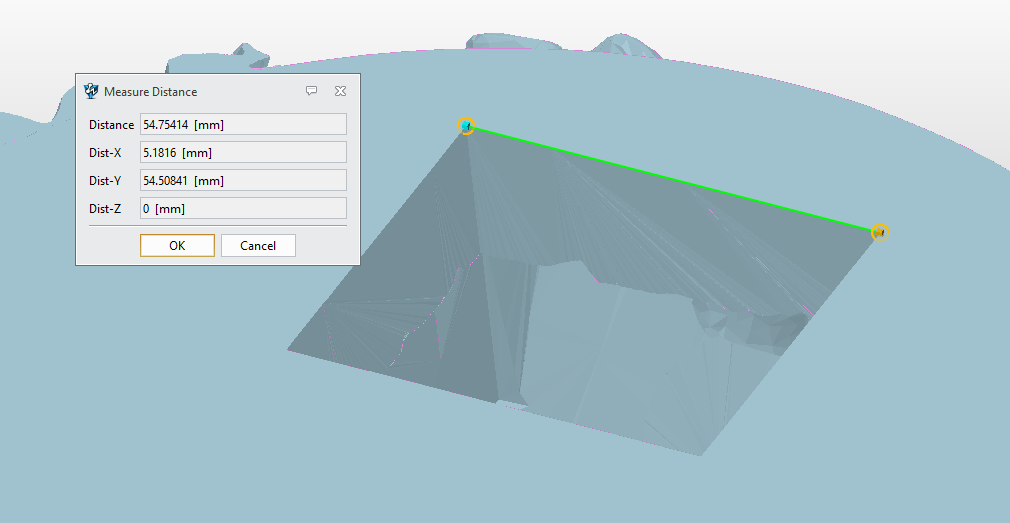Viewport: 1010px width, 523px height.
Task: Click the Distance value field
Action: tap(243, 125)
